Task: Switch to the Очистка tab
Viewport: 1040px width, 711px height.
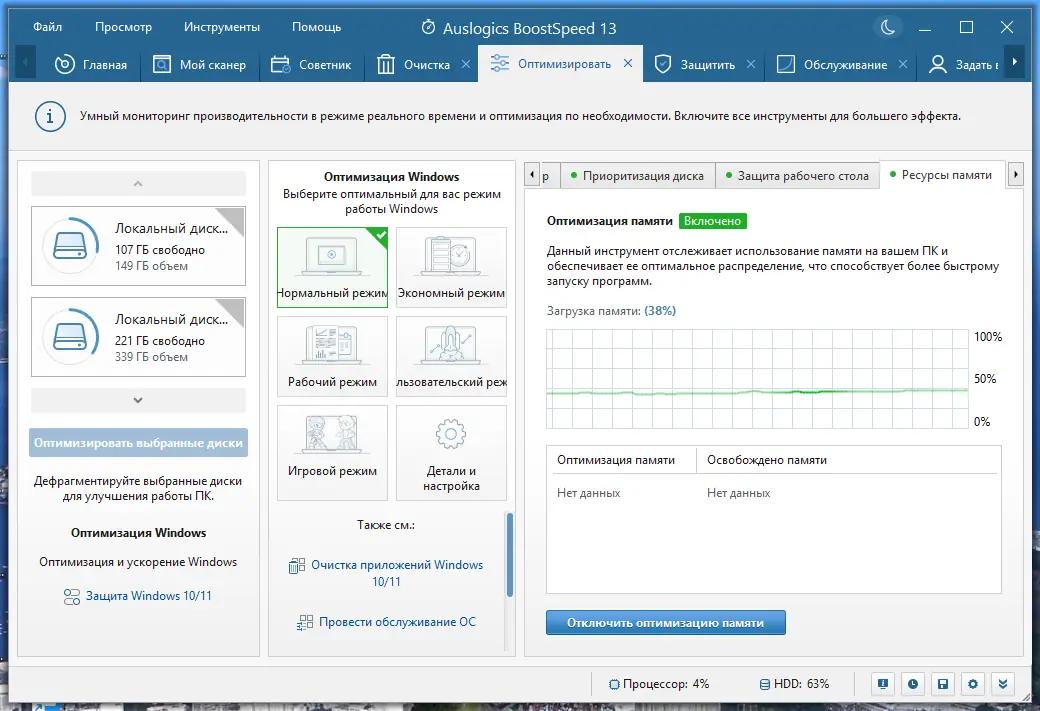Action: [x=414, y=64]
